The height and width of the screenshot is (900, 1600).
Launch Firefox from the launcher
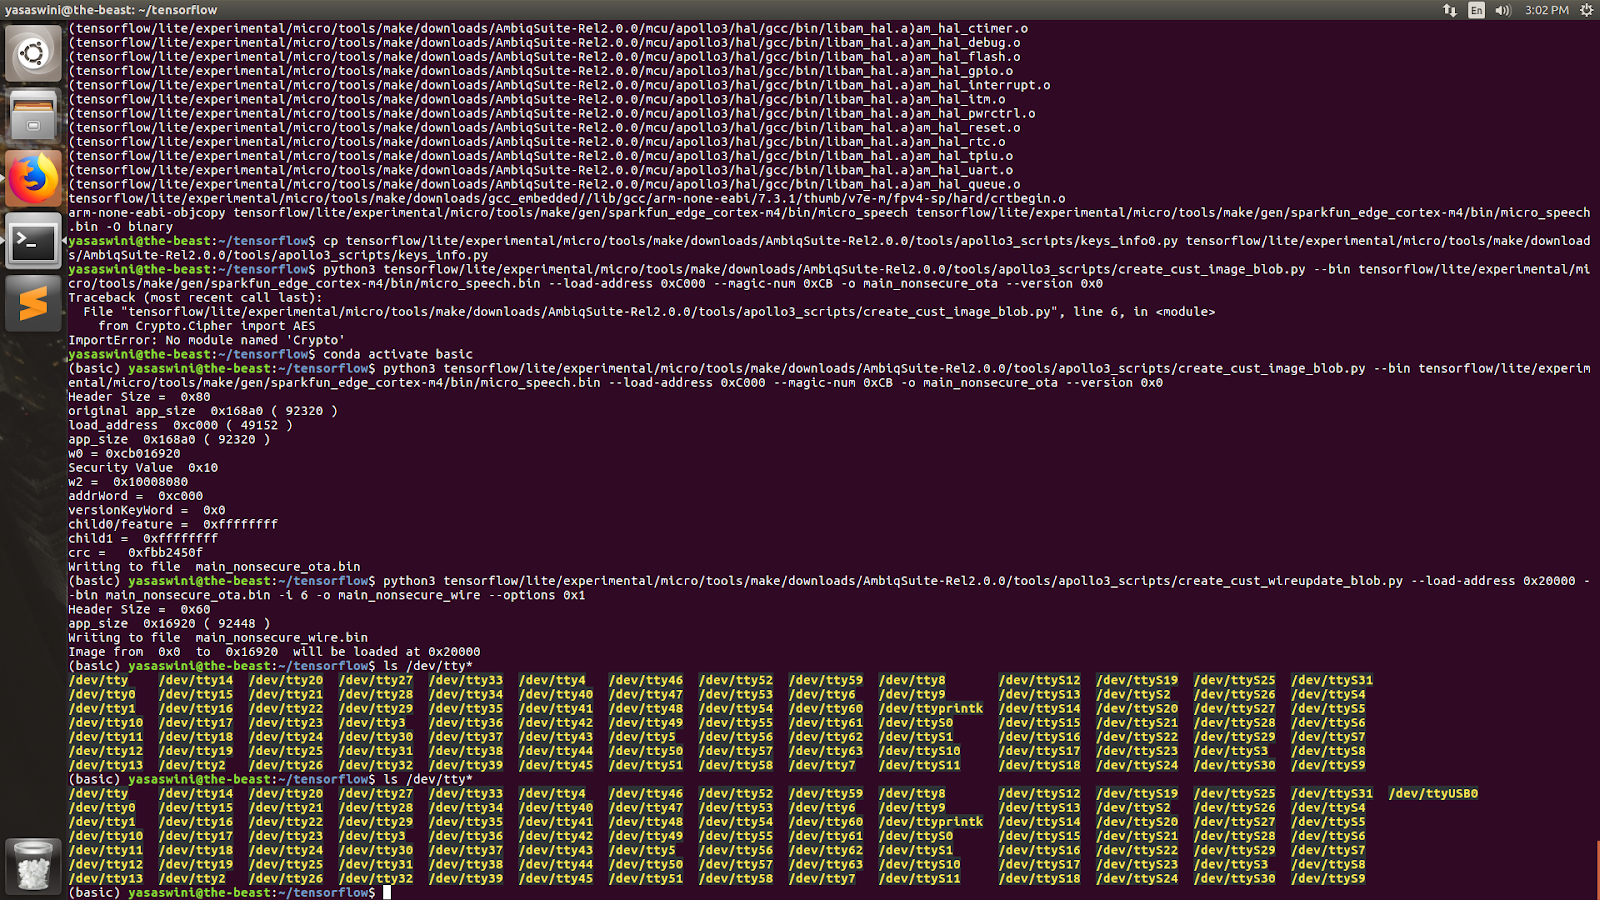(33, 179)
